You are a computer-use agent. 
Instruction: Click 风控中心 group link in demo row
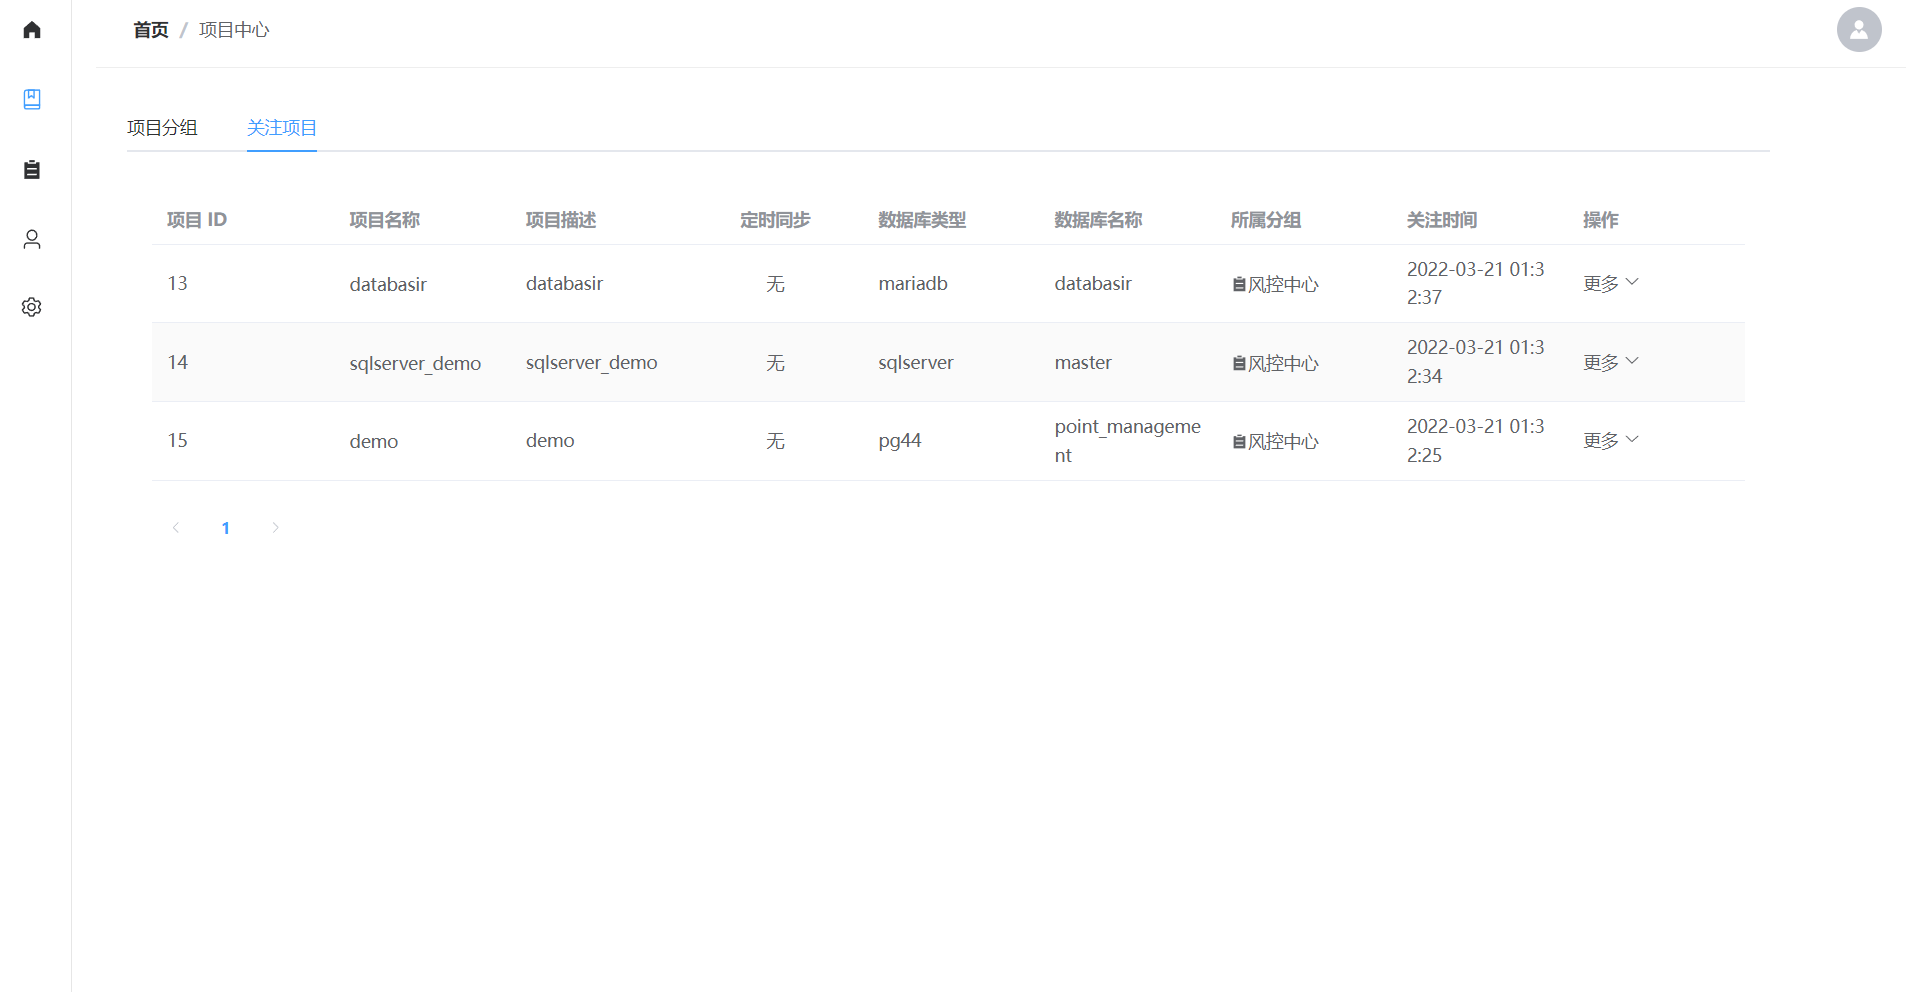click(1283, 442)
